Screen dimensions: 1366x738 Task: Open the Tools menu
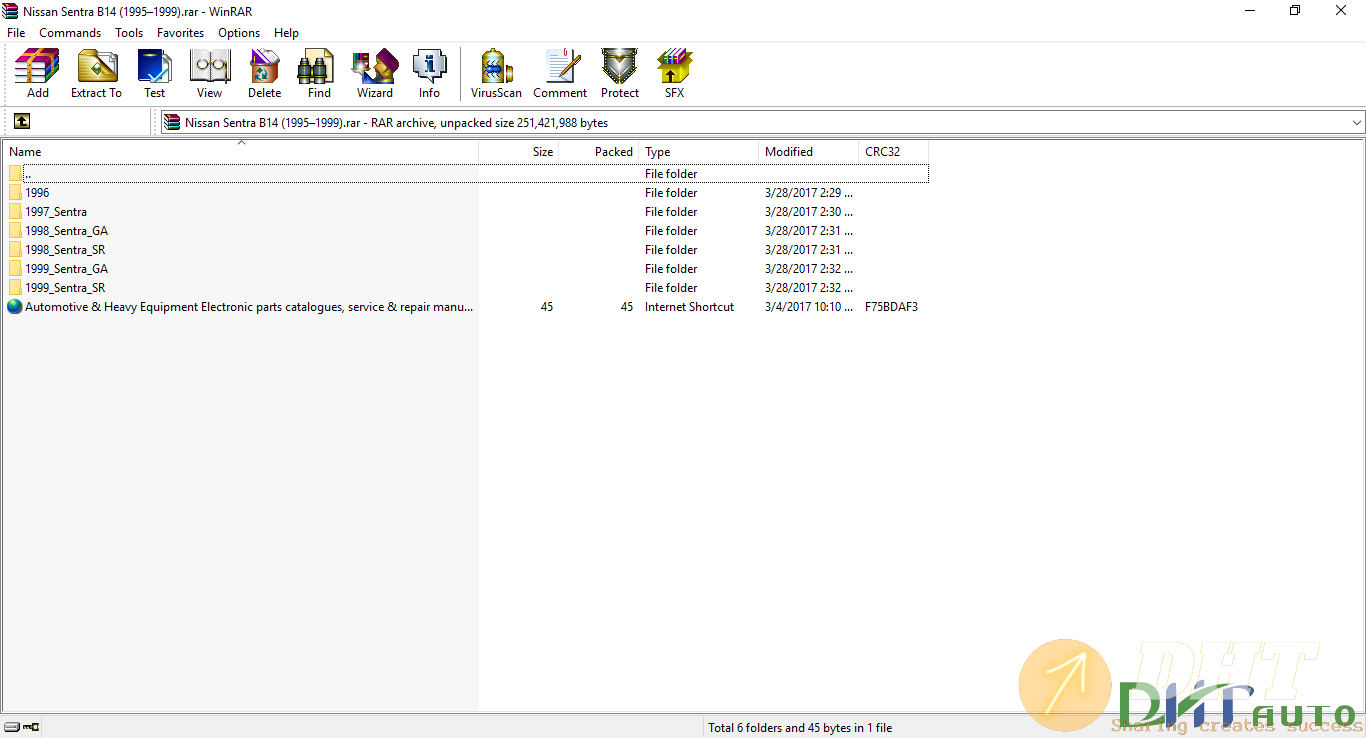[x=129, y=33]
